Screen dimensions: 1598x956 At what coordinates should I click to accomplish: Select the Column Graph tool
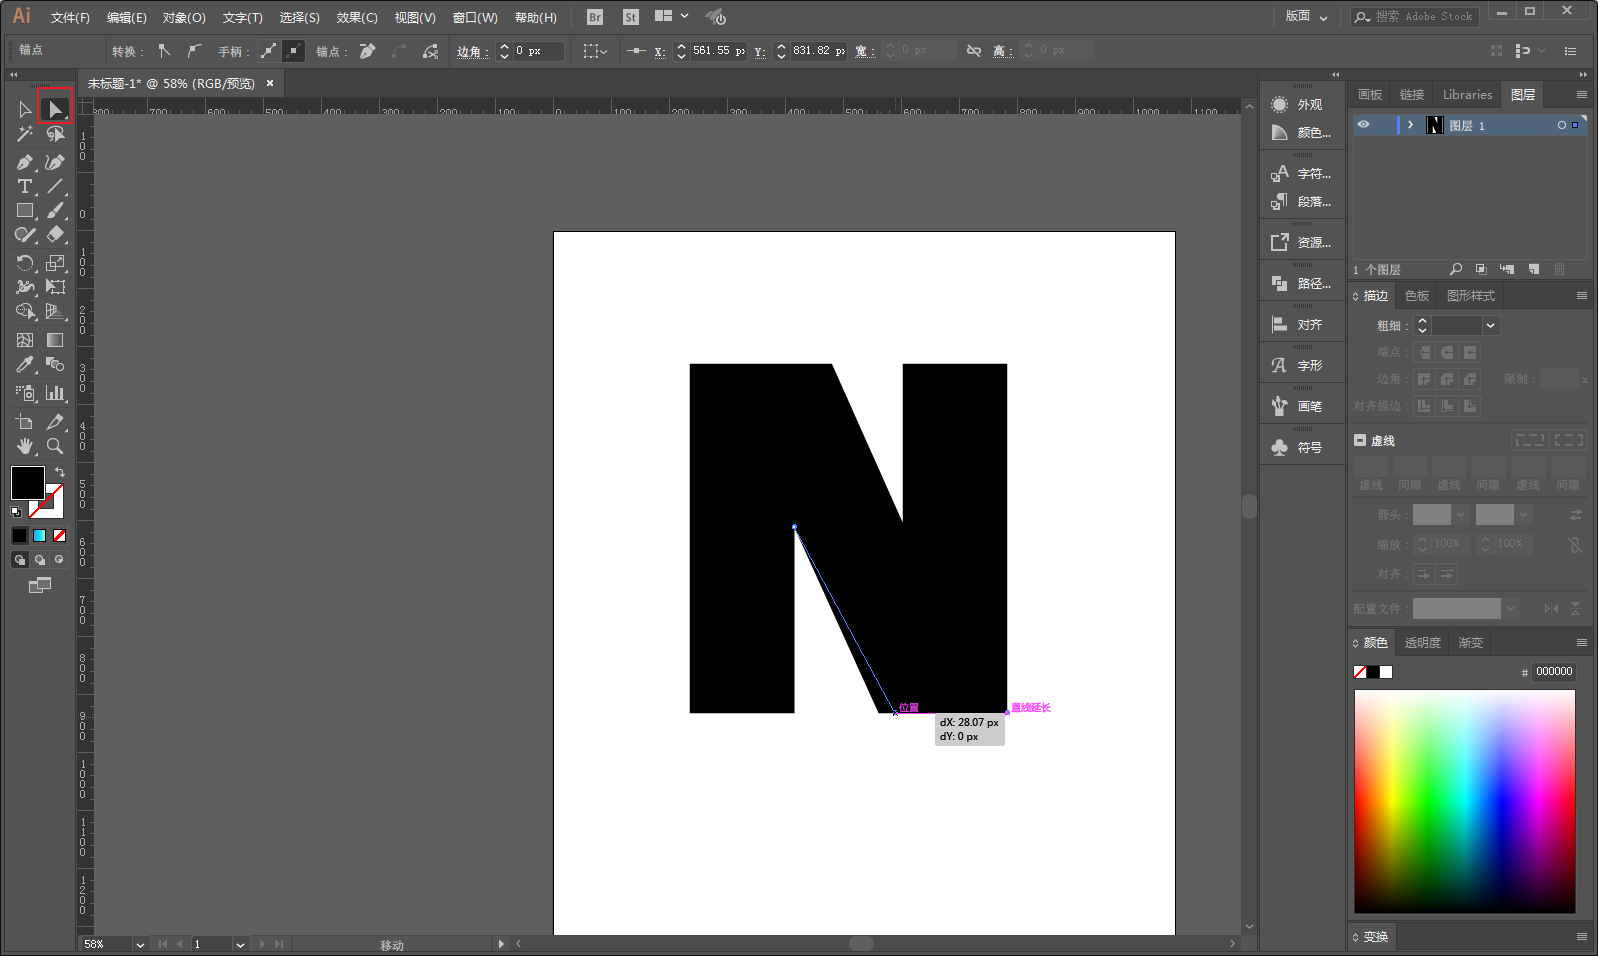(55, 393)
